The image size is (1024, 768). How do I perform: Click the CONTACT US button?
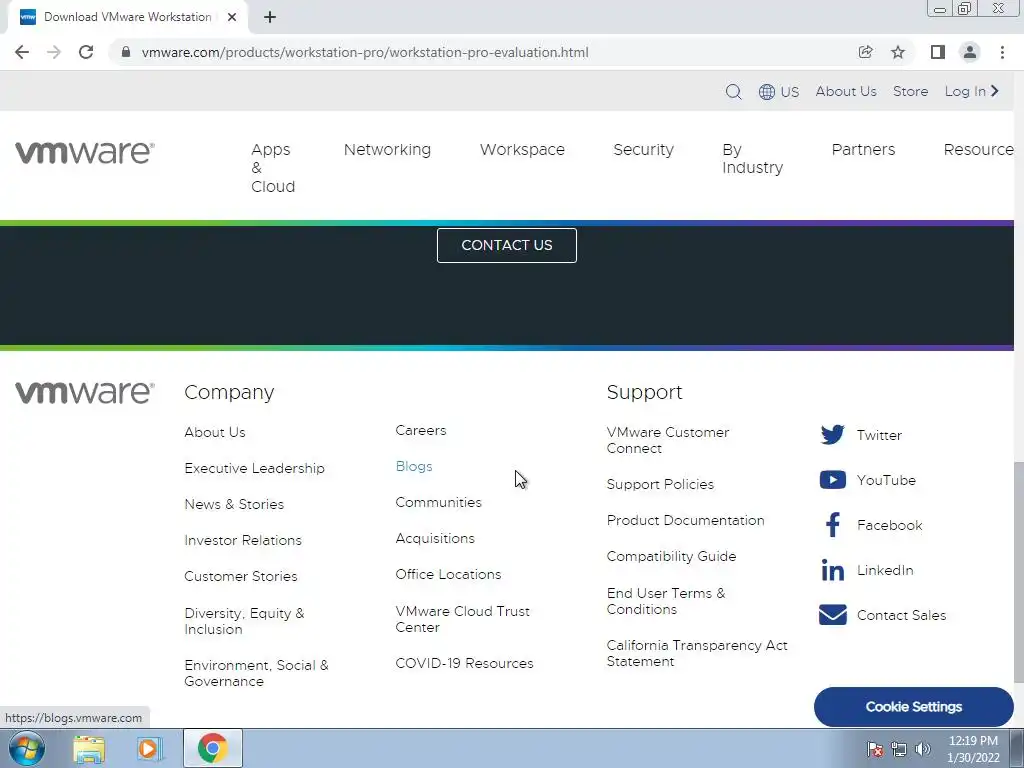pos(507,246)
